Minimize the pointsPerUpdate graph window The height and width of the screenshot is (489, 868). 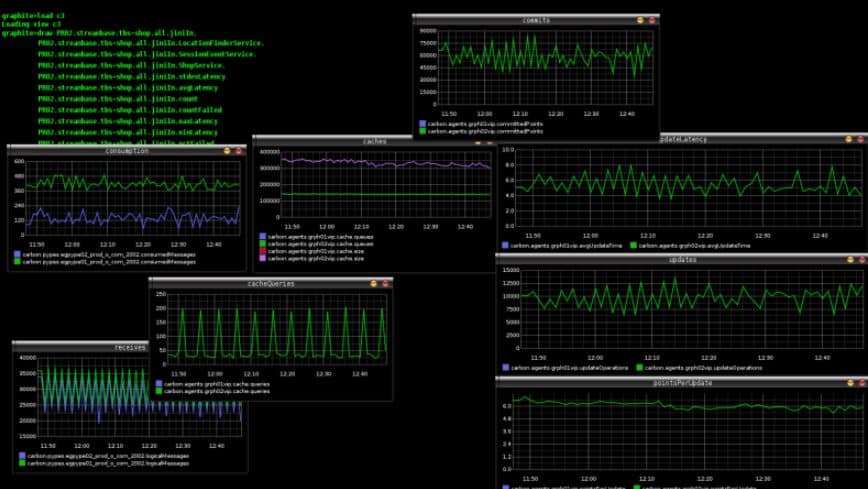pyautogui.click(x=850, y=383)
